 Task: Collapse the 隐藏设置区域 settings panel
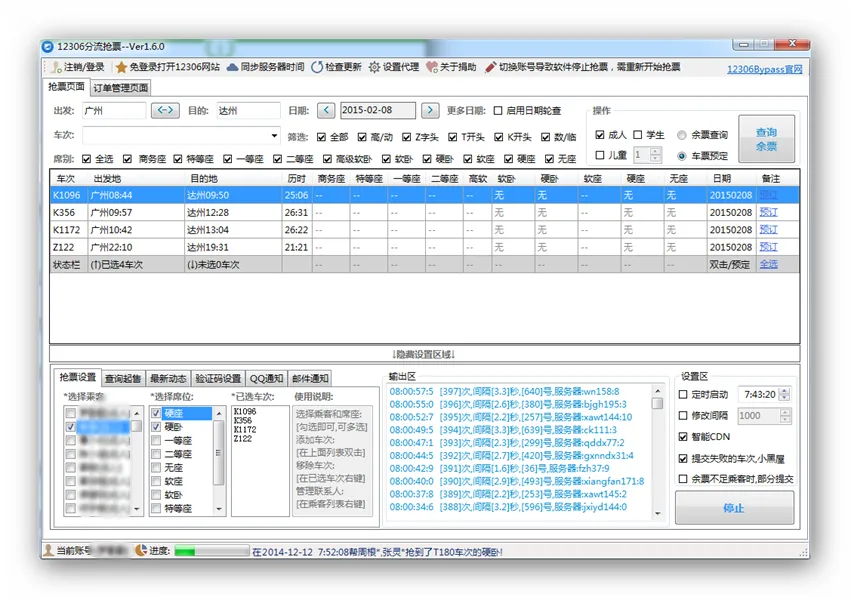point(424,355)
